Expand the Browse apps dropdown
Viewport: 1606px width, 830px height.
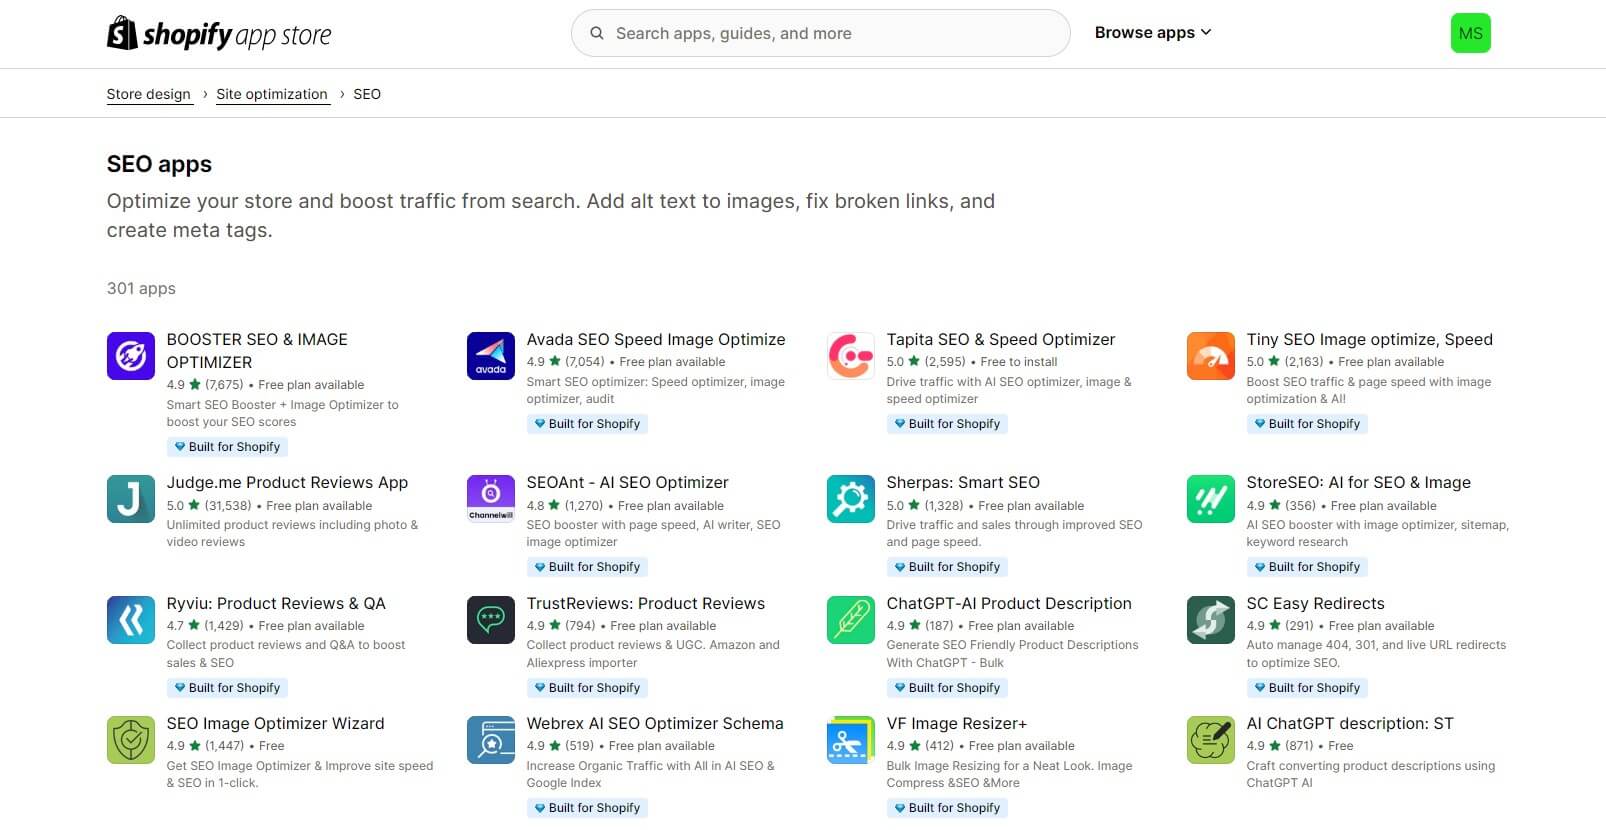click(x=1153, y=33)
